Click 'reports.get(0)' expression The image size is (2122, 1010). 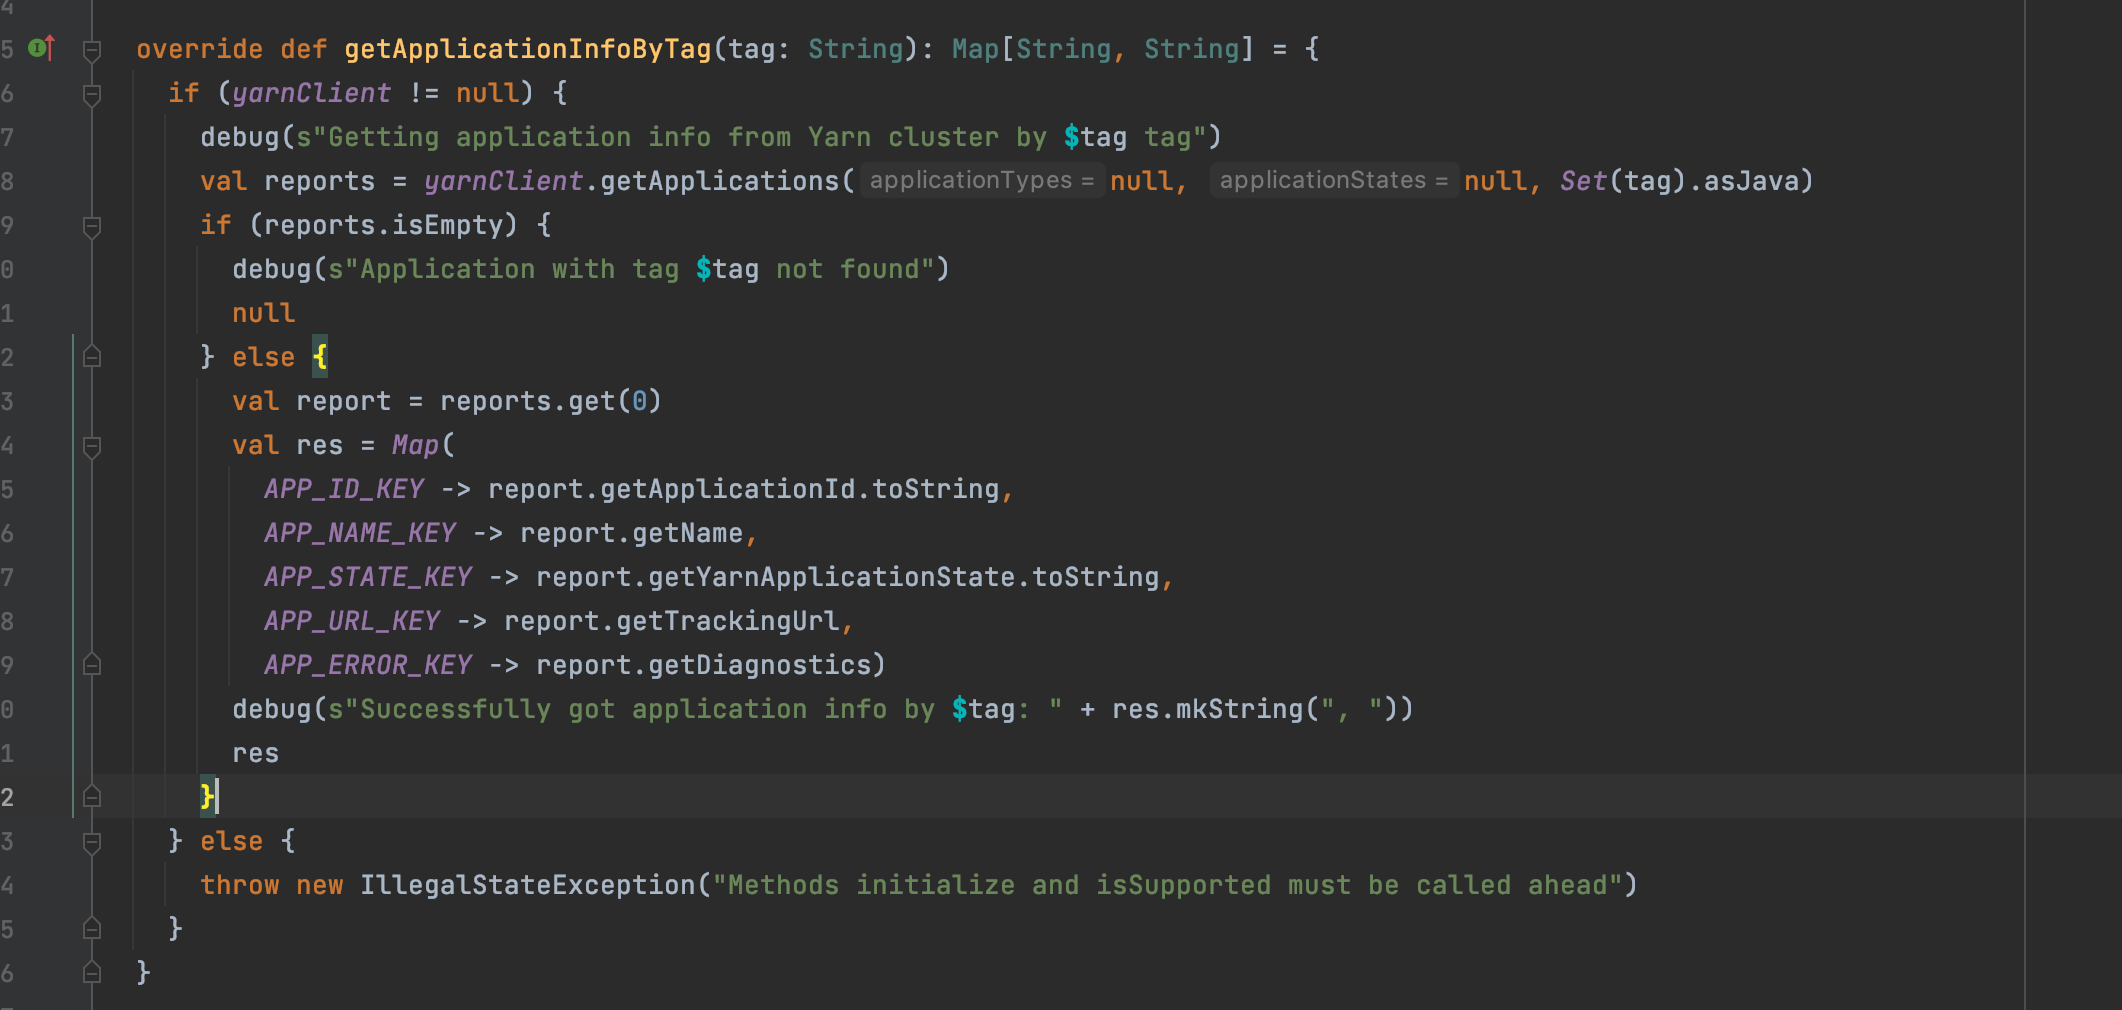coord(551,401)
